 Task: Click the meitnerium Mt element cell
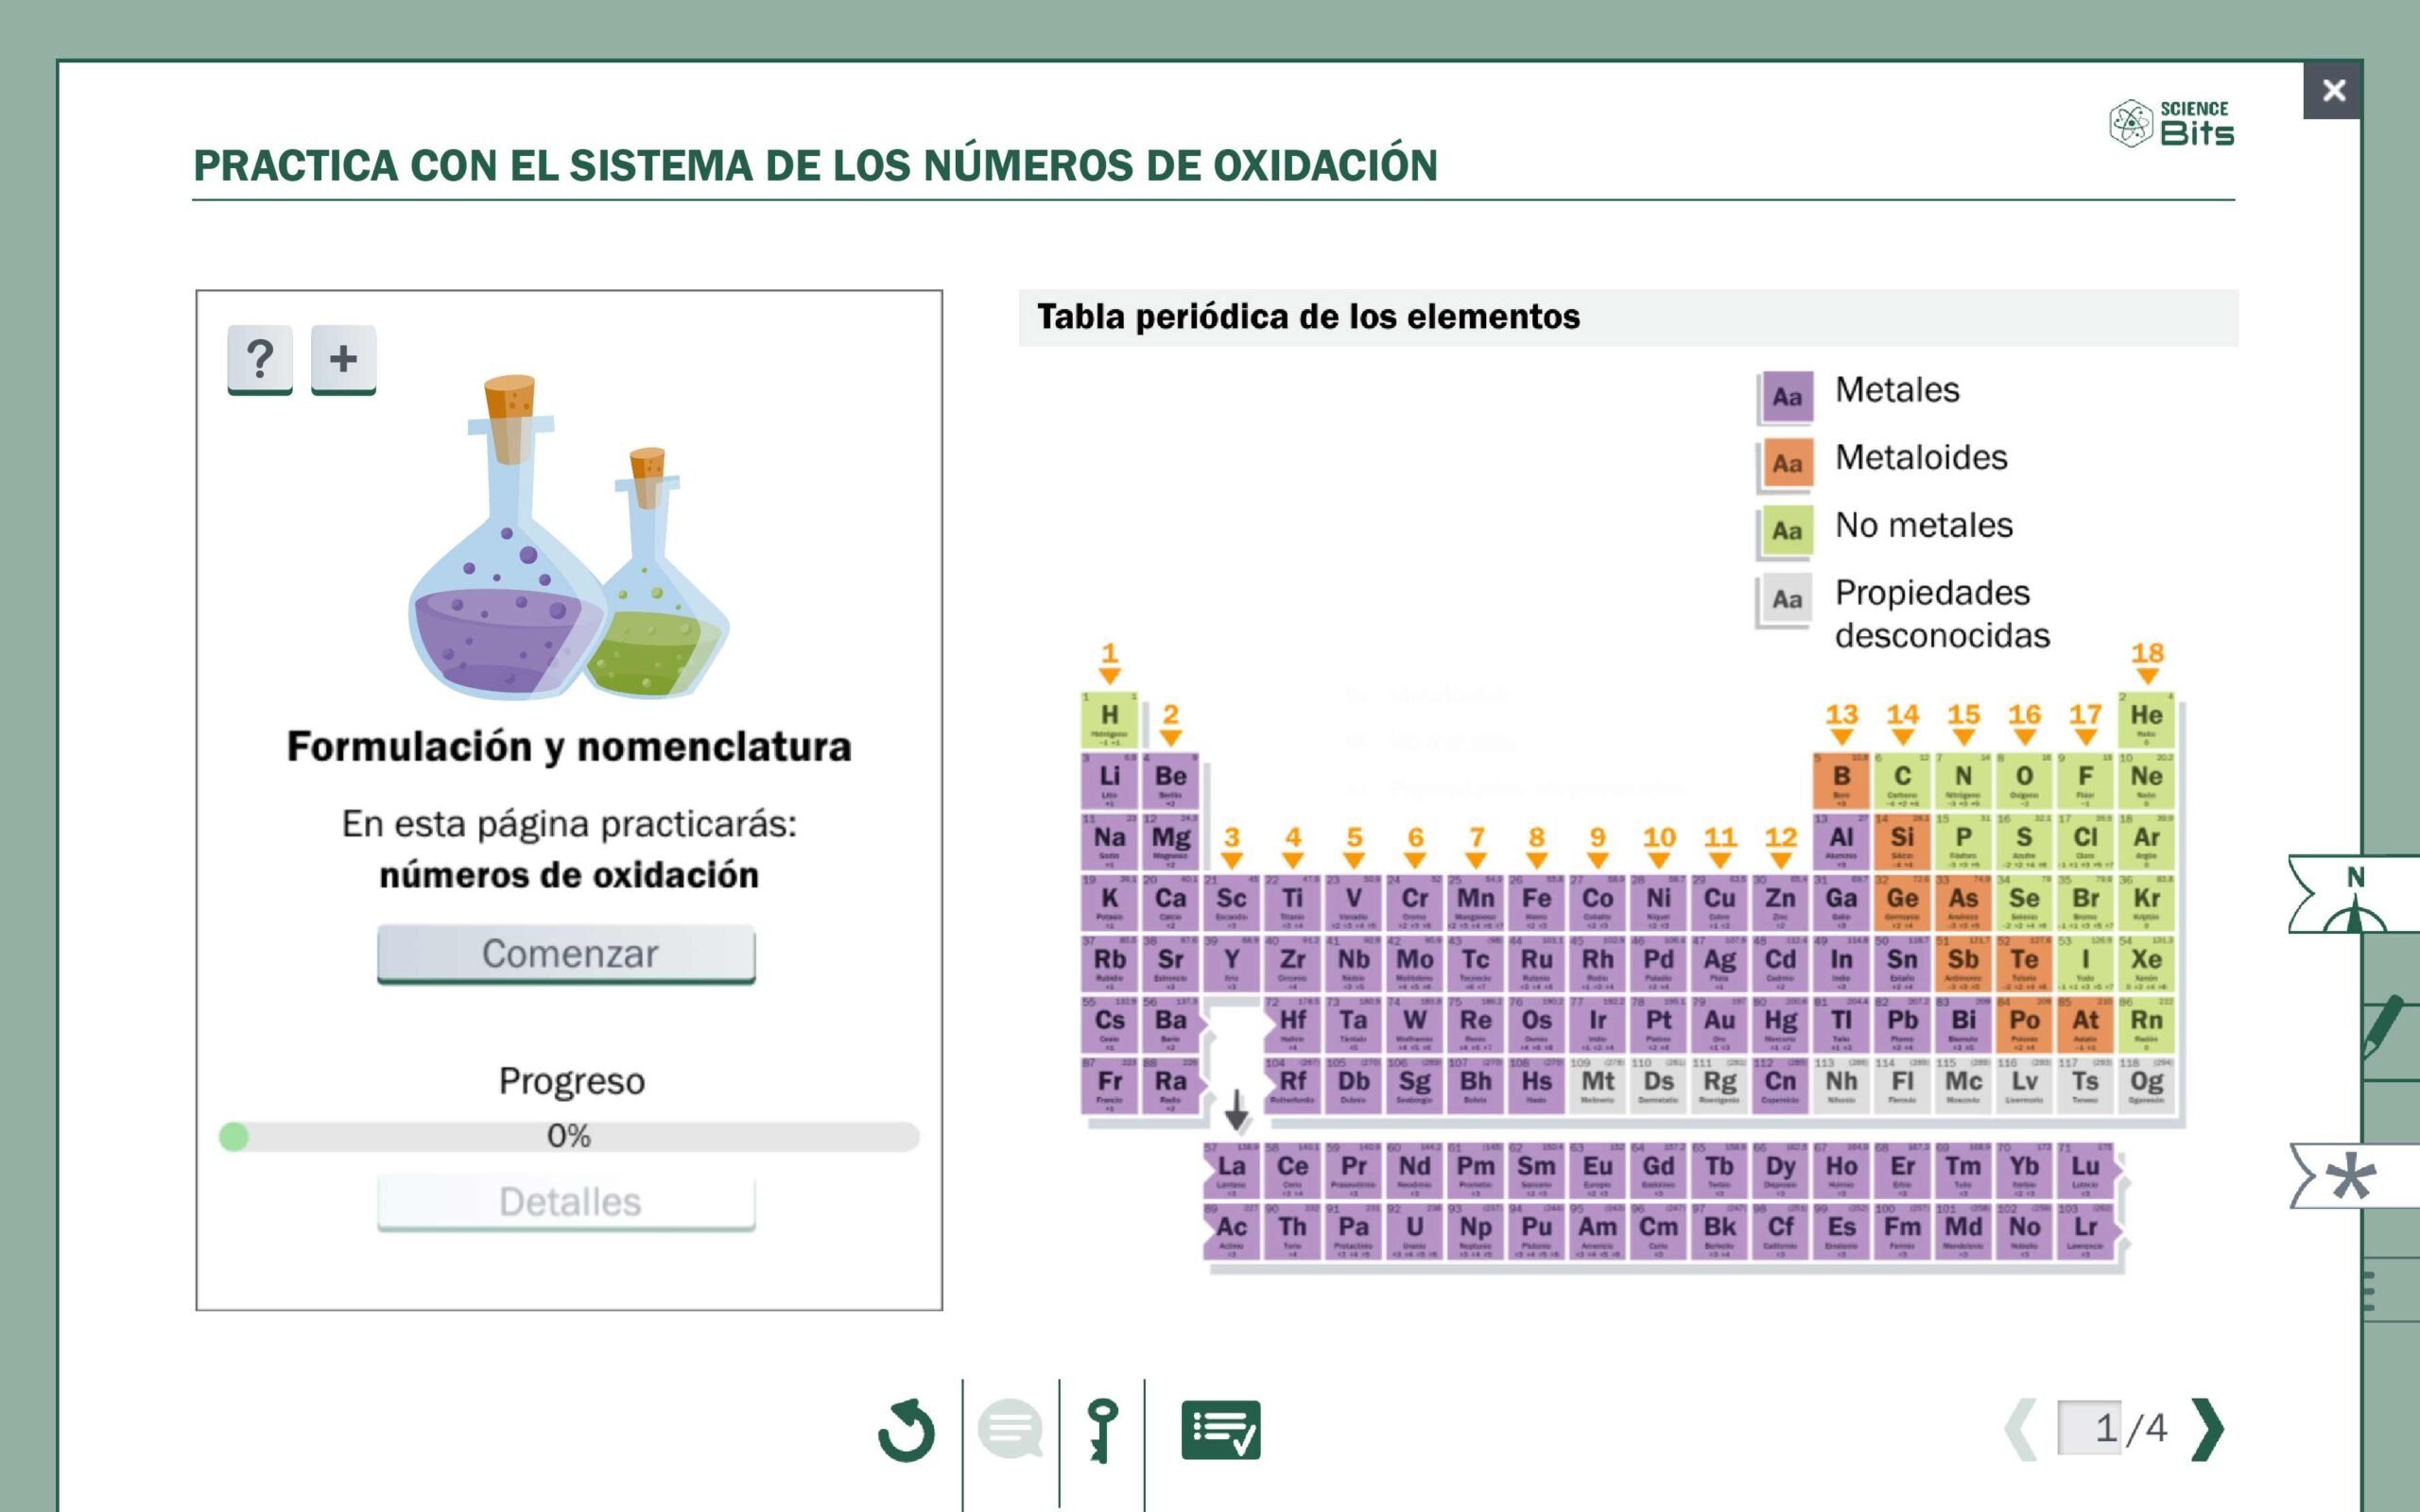1597,1085
